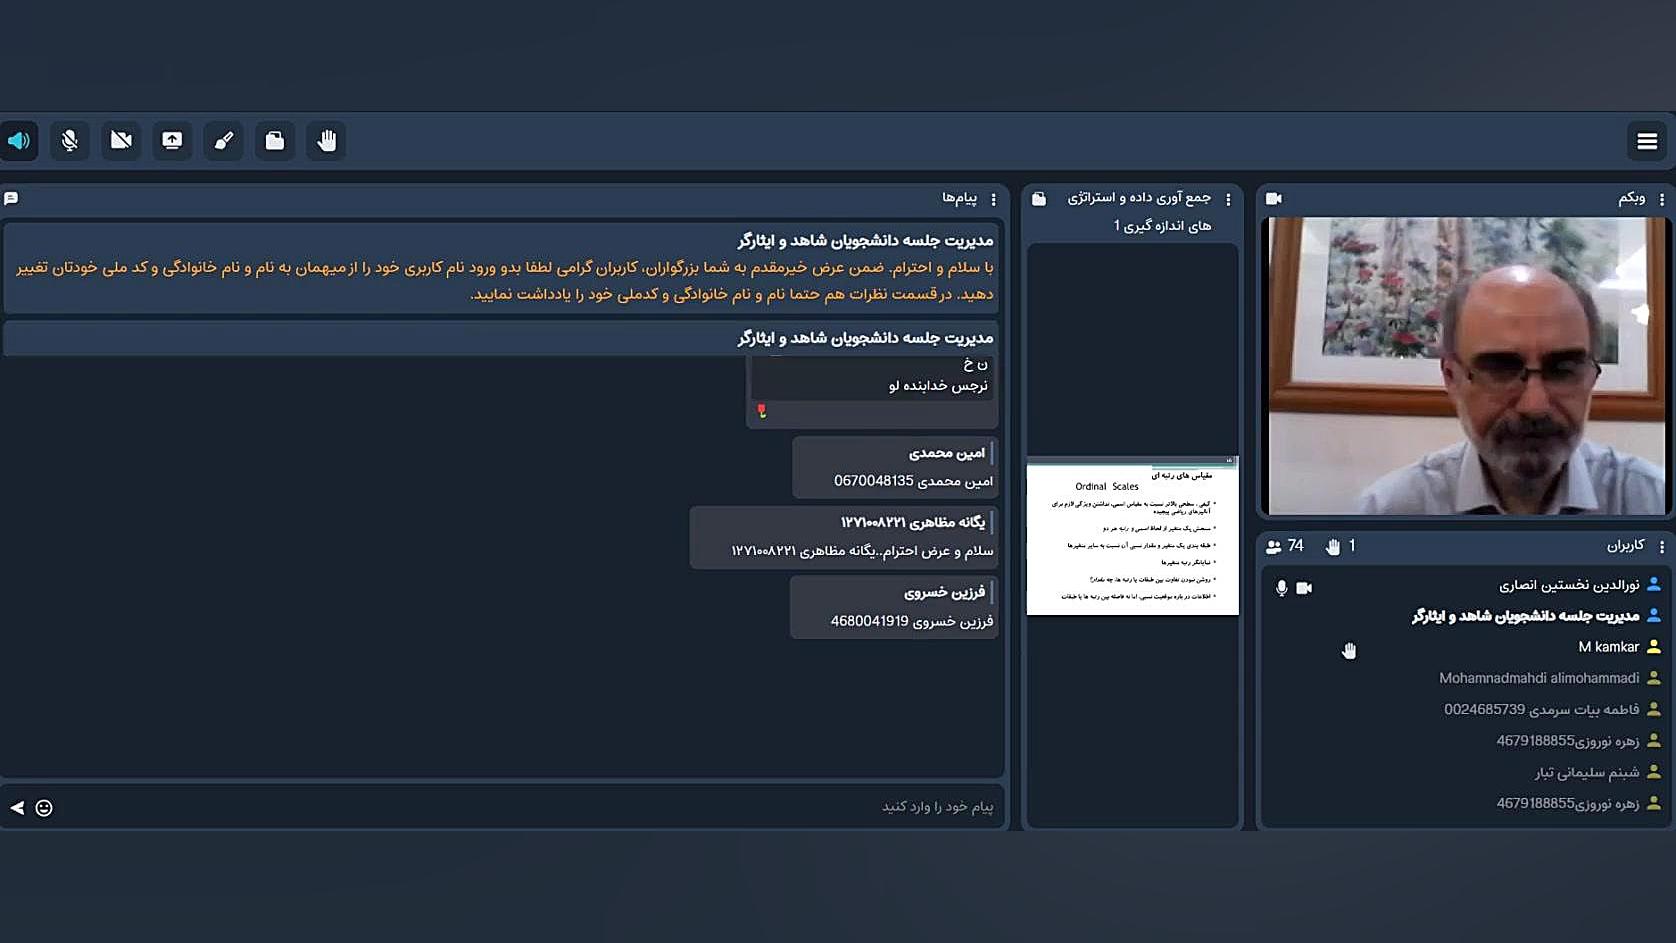1676x943 pixels.
Task: Start screen sharing from the toolbar
Action: (x=172, y=141)
